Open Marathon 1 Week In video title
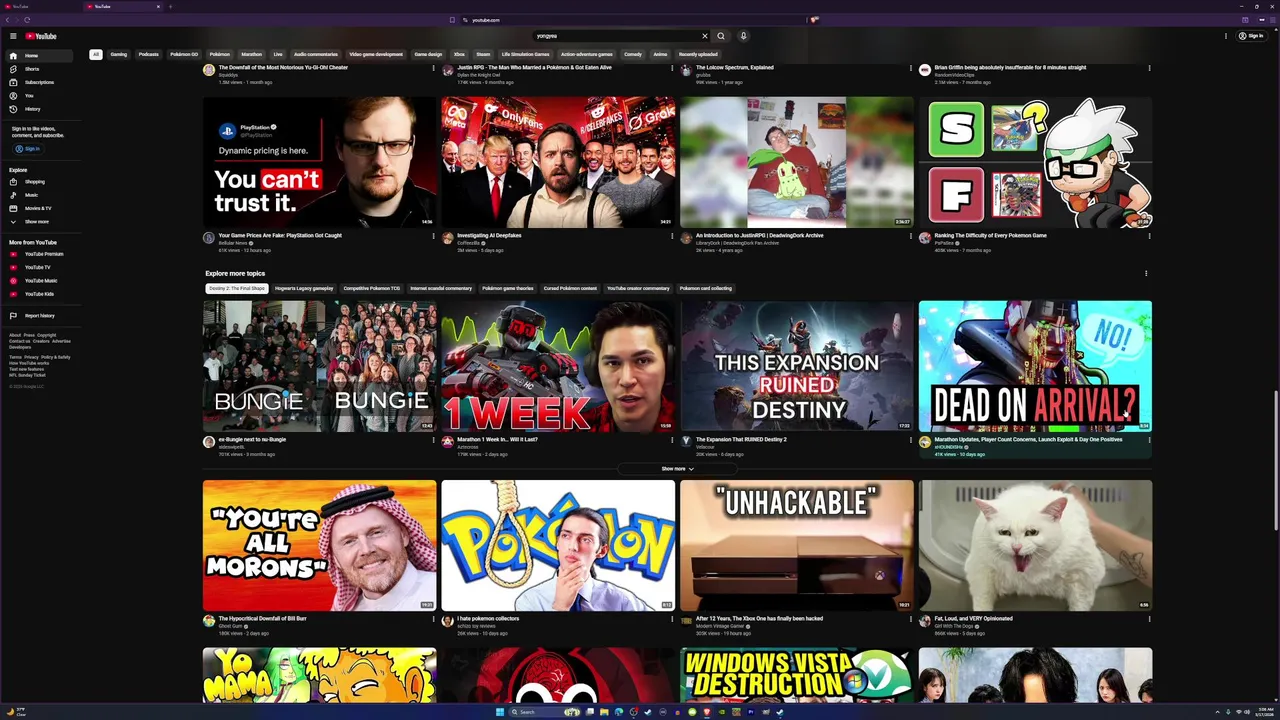Image resolution: width=1280 pixels, height=720 pixels. (496, 440)
